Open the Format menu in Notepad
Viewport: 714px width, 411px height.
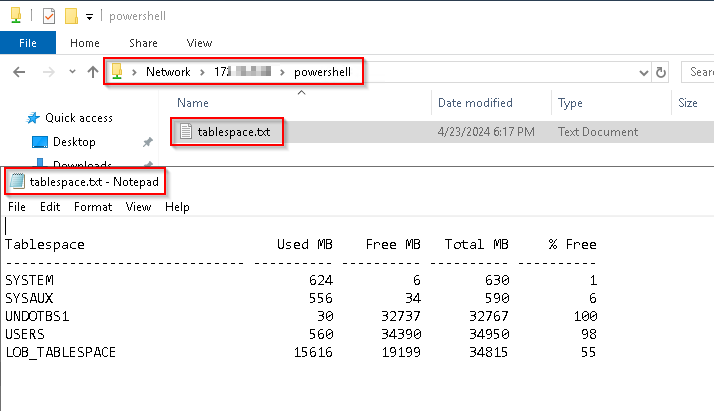point(93,207)
